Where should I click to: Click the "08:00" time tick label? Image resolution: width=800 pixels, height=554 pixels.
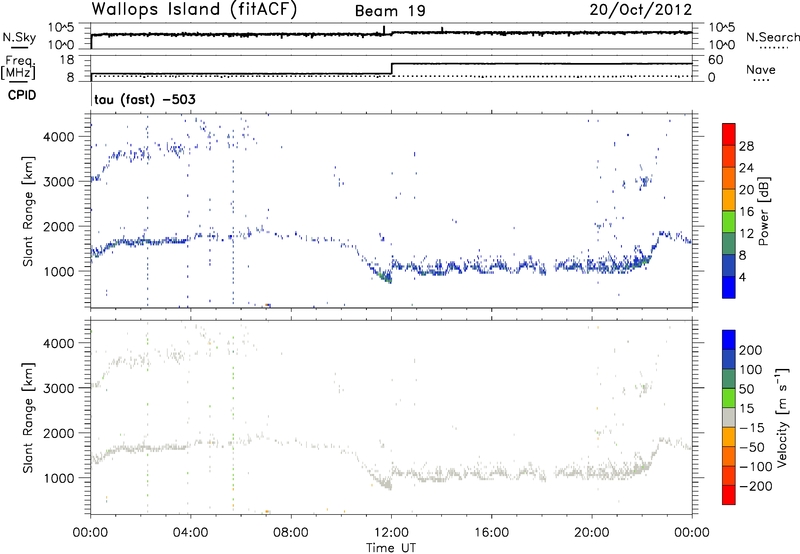(291, 533)
